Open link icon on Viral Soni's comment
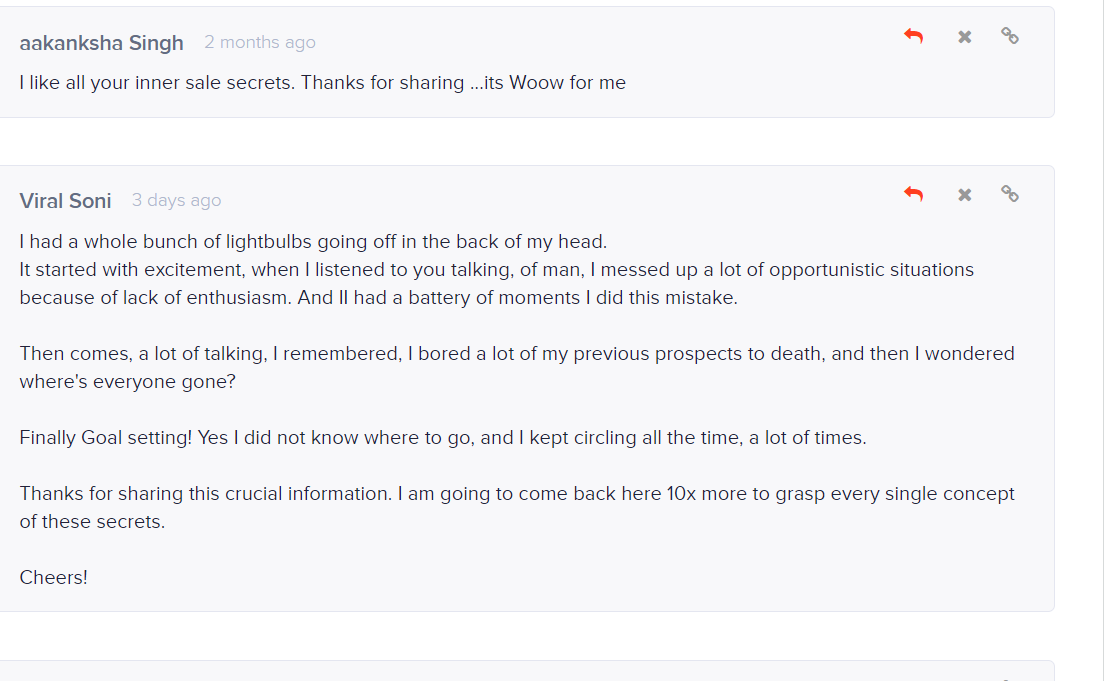 pos(1010,194)
